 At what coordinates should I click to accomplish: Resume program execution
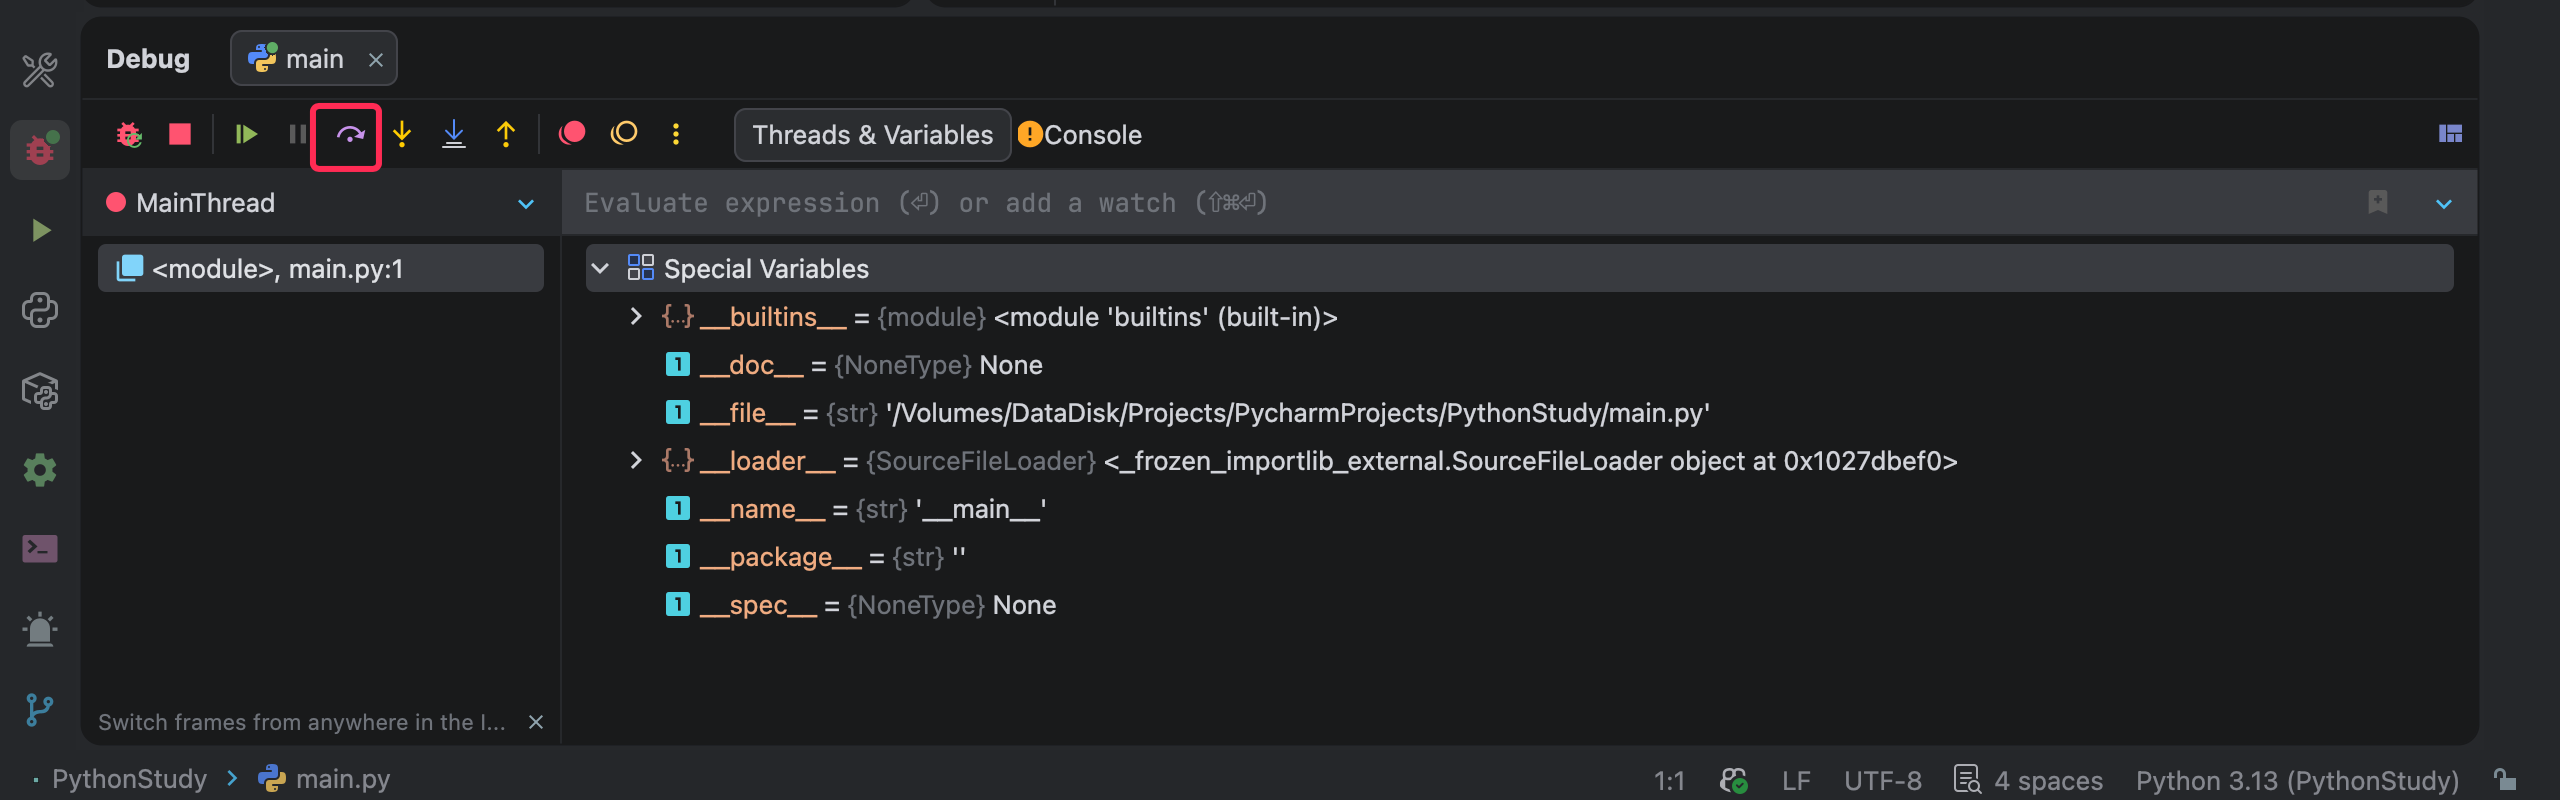pyautogui.click(x=246, y=134)
